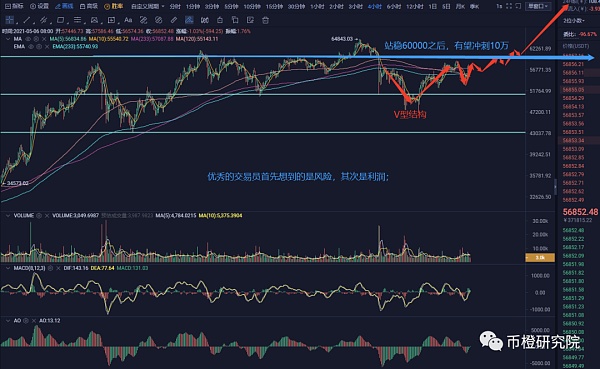Switch to the 15分钟 interval
The image size is (600, 369).
point(274,7)
